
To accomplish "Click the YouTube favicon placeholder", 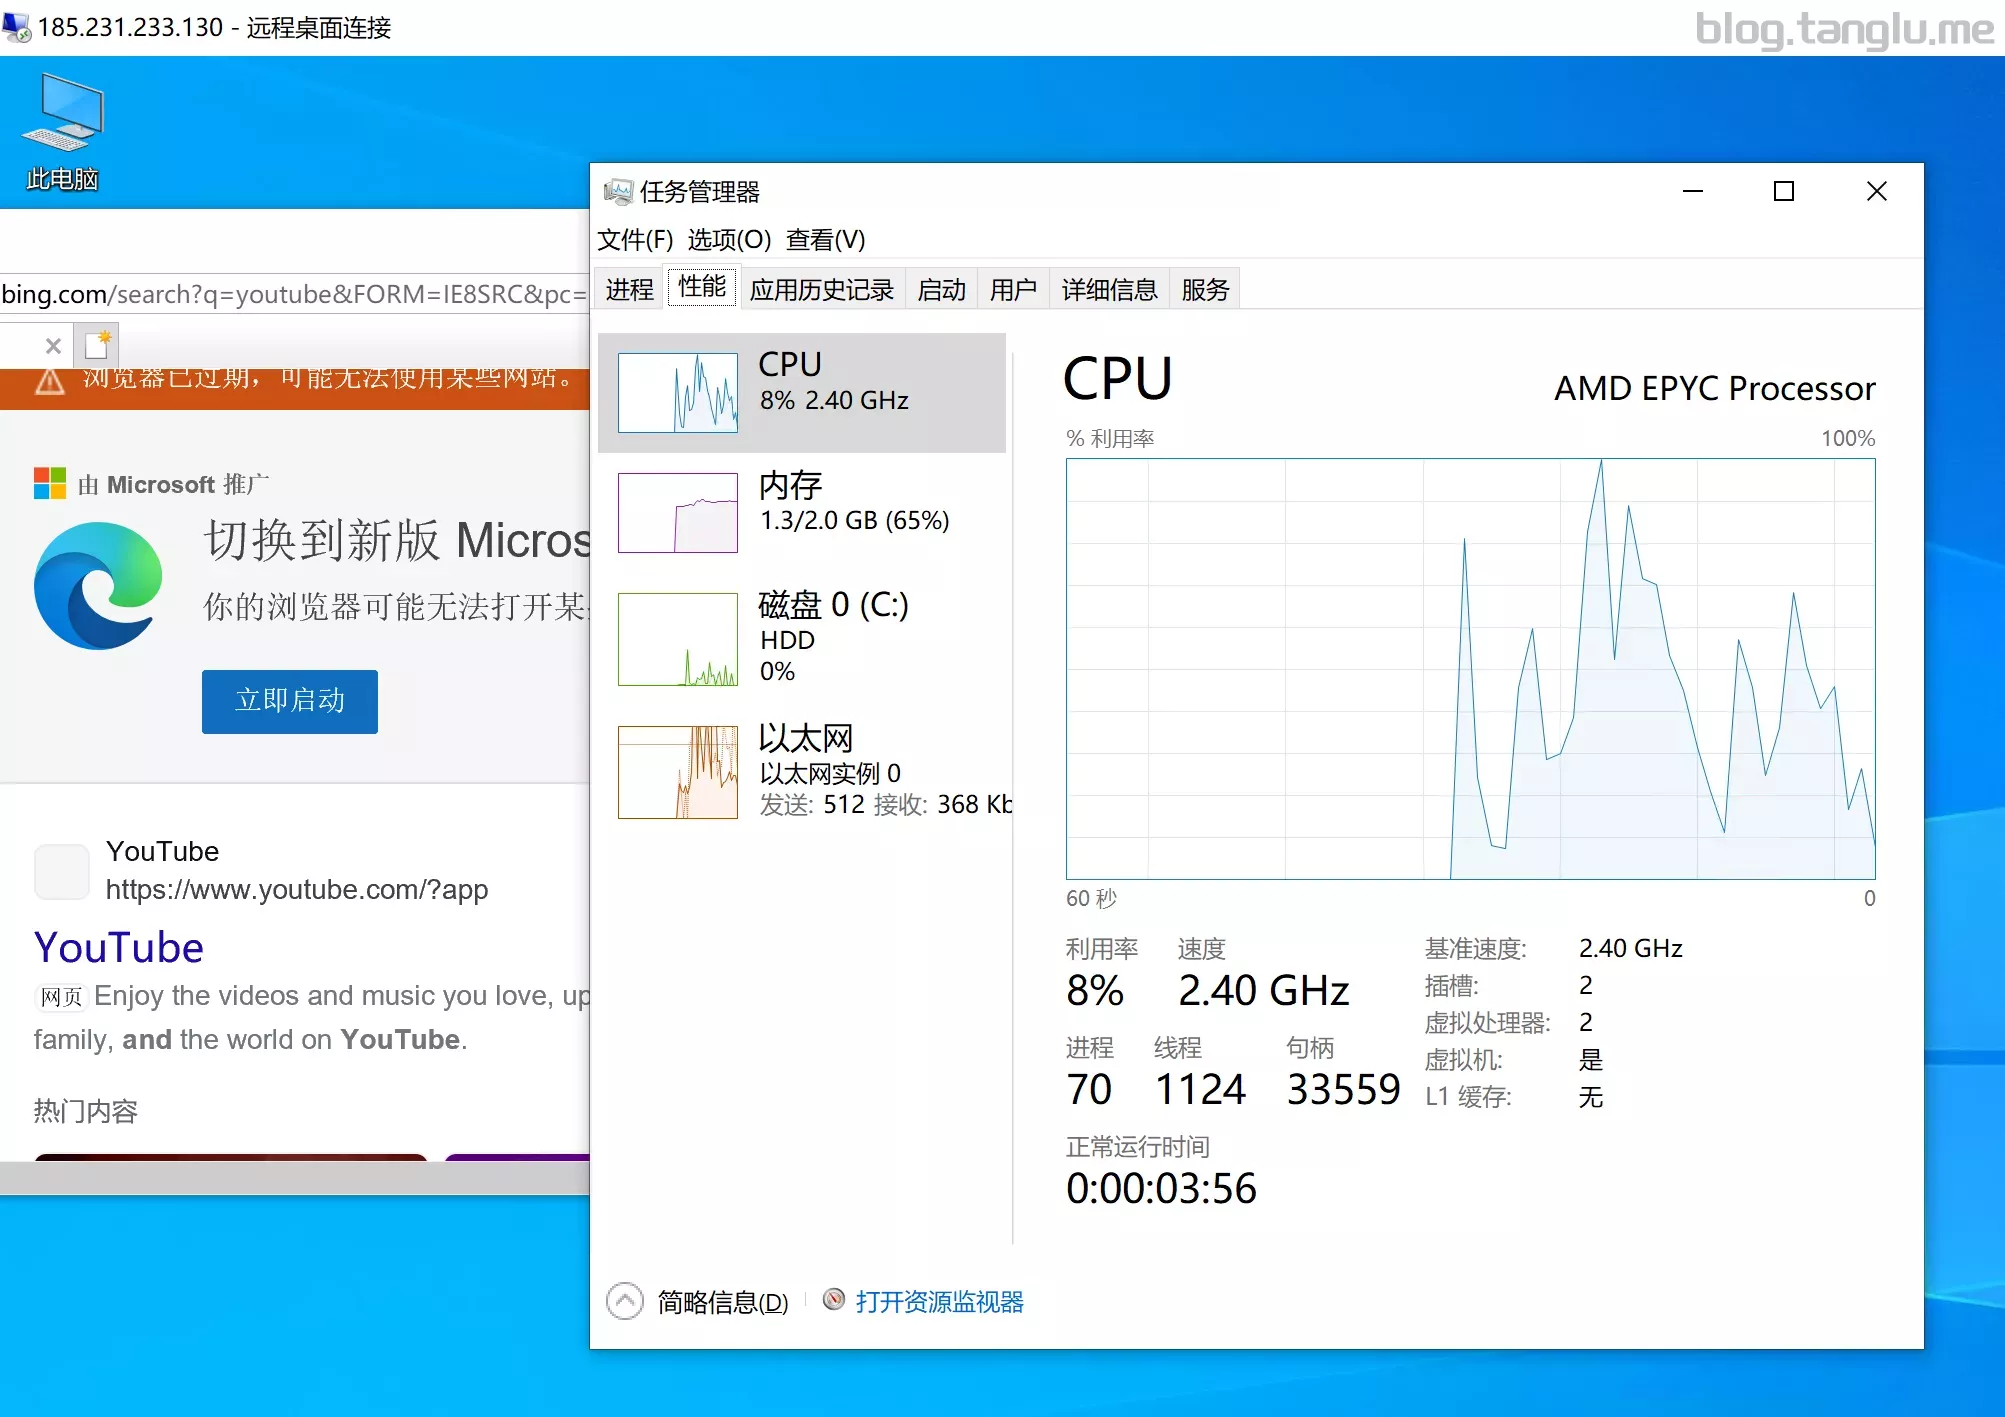I will tap(62, 872).
